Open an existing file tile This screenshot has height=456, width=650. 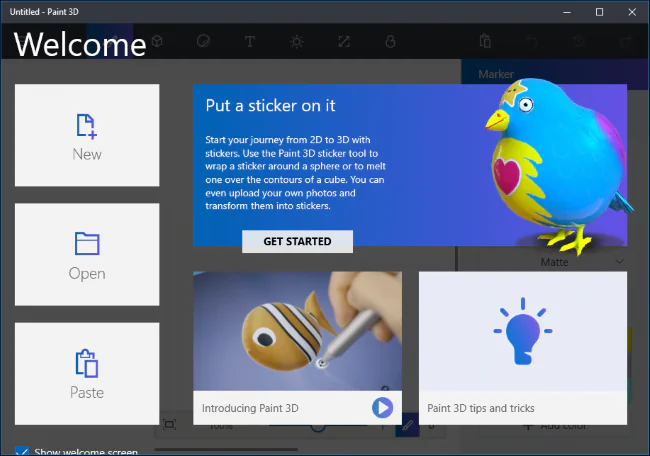pos(87,254)
